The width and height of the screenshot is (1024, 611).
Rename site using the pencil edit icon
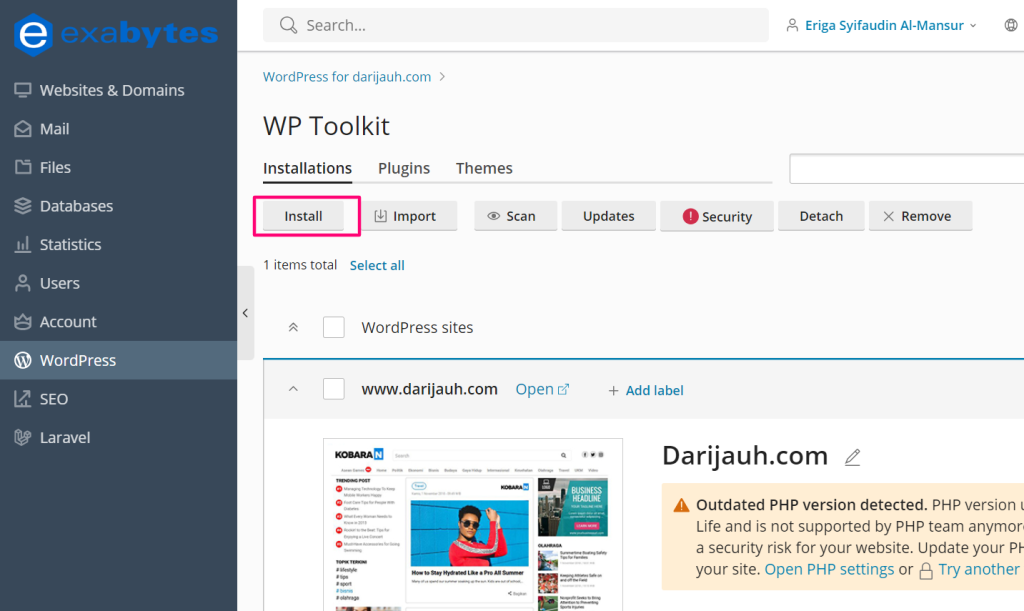coord(852,457)
